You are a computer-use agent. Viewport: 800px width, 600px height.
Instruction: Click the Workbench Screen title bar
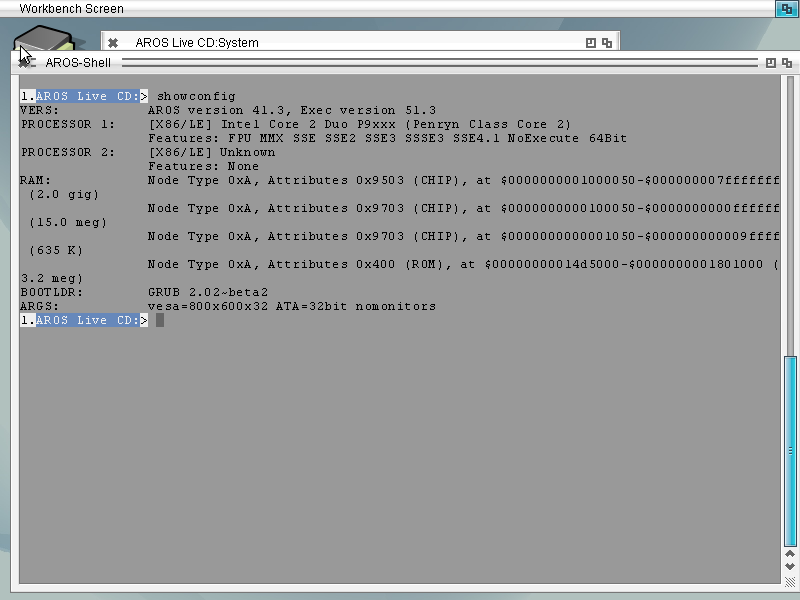tap(388, 8)
